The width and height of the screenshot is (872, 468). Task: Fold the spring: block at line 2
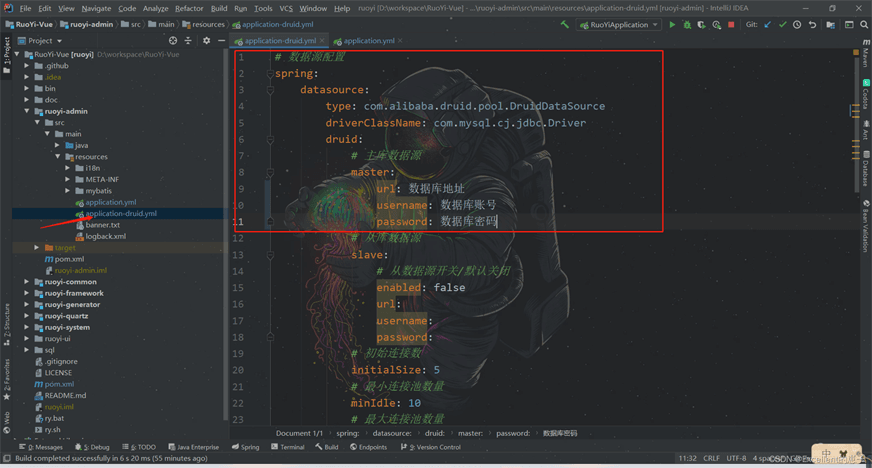tap(270, 73)
